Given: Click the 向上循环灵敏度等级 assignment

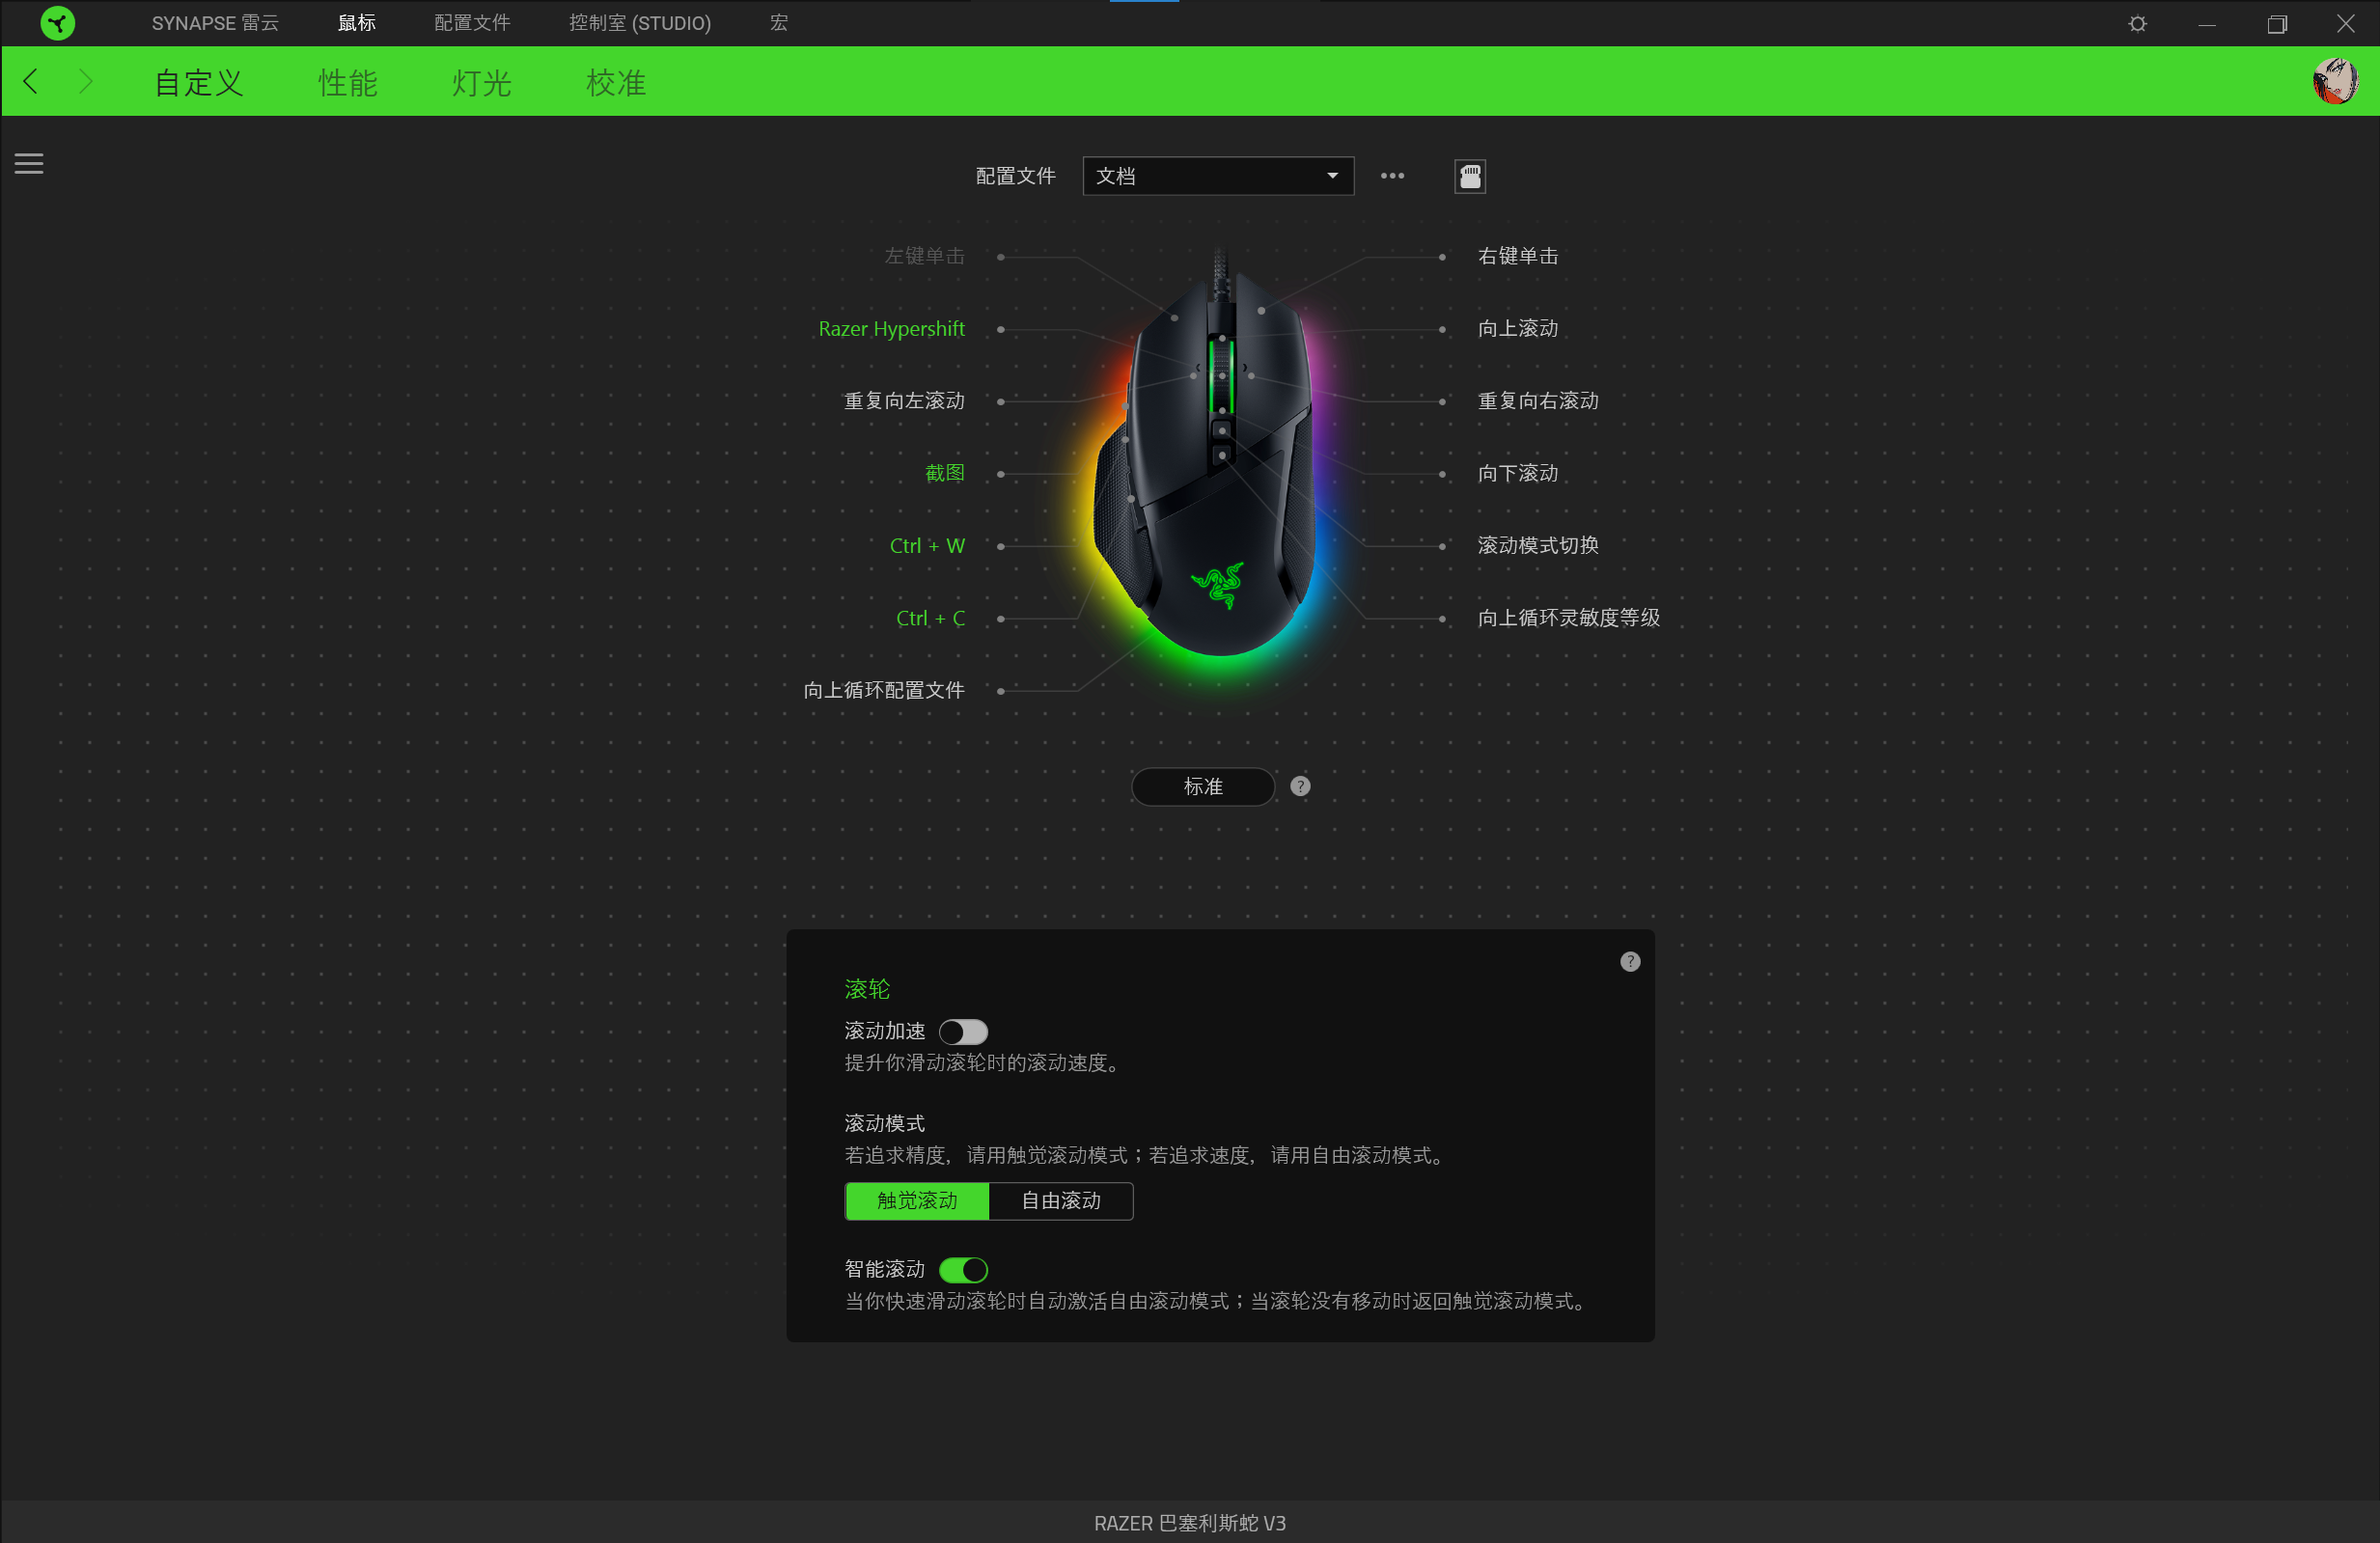Looking at the screenshot, I should click(x=1568, y=617).
